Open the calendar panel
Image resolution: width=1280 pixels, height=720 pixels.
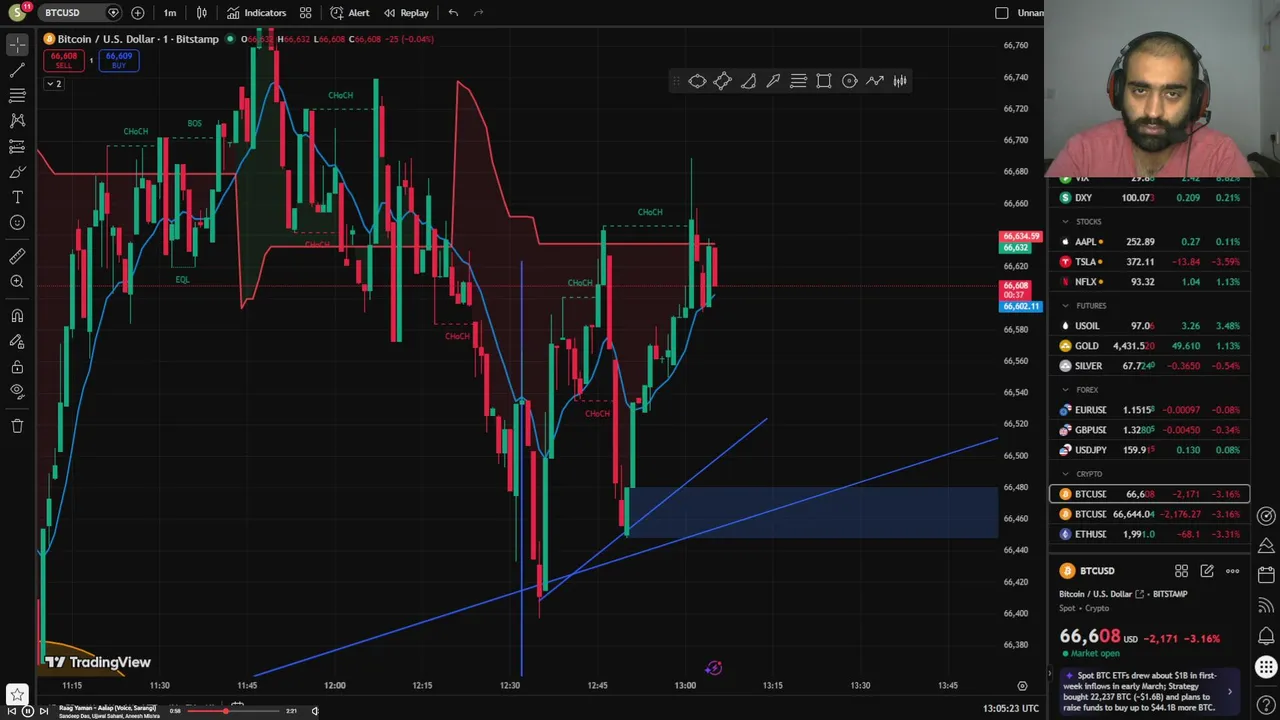[x=1266, y=575]
